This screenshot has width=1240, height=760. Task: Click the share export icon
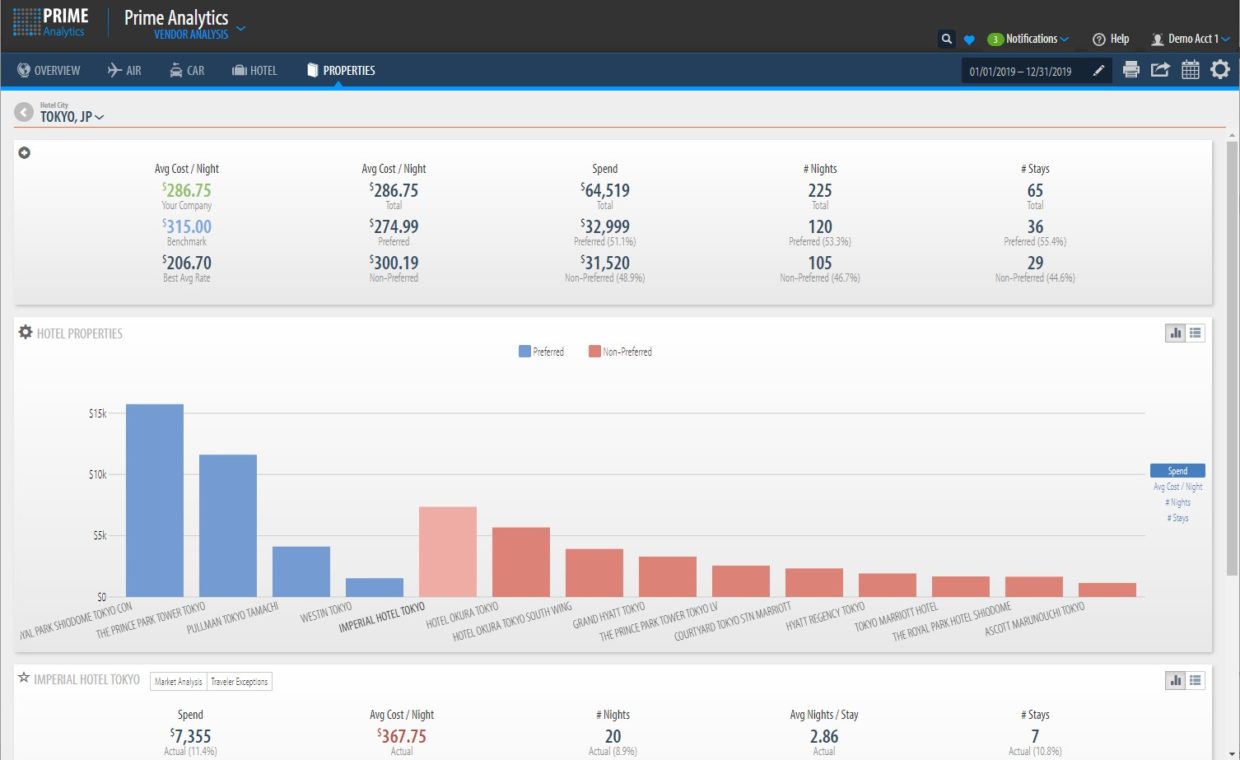(1160, 70)
